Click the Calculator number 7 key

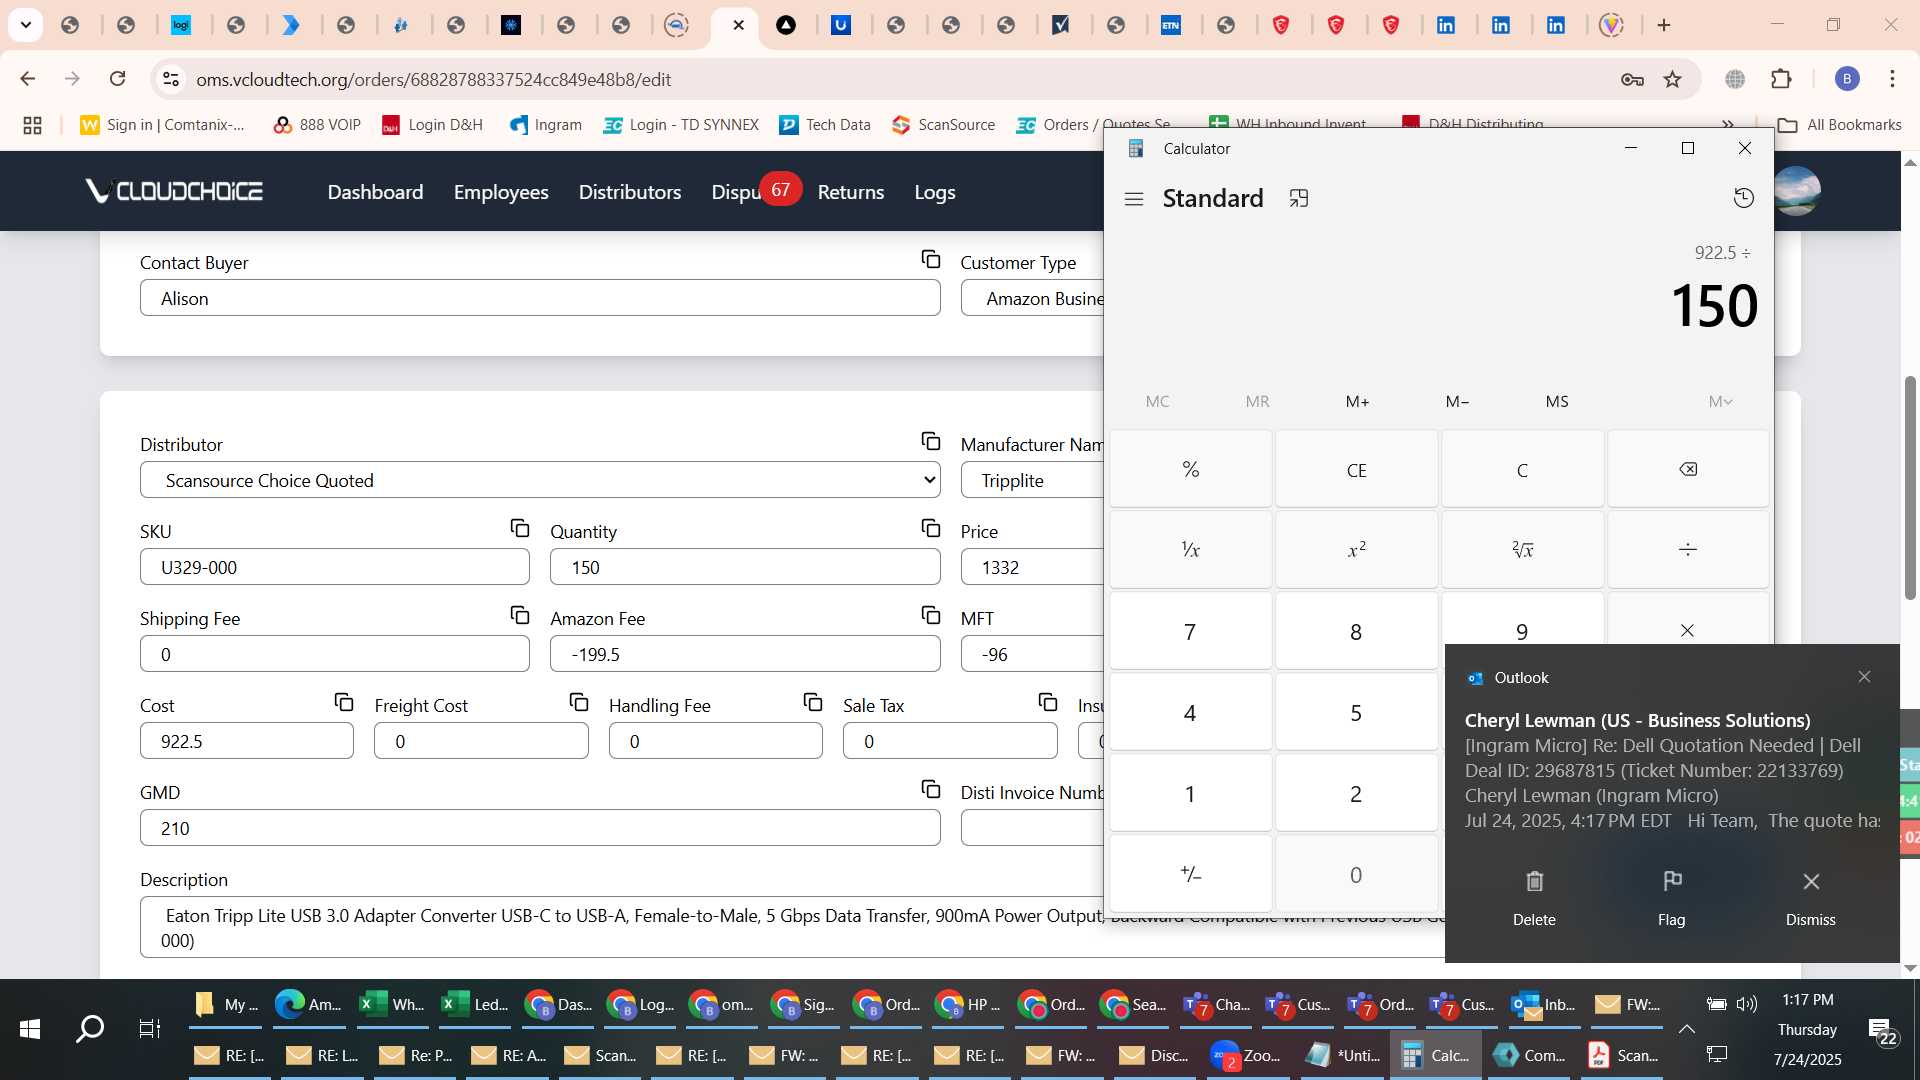click(x=1190, y=631)
